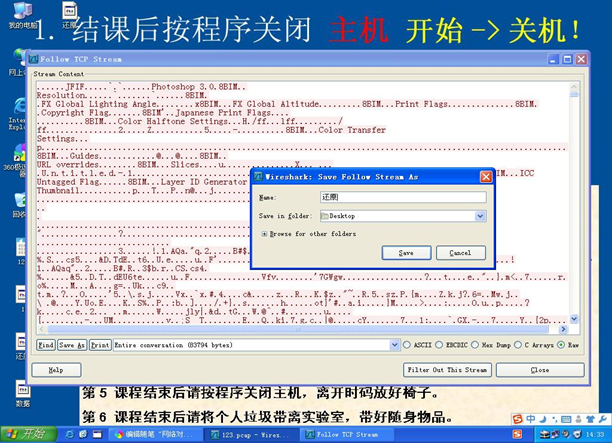Click the Start button
This screenshot has height=443, width=612.
(x=28, y=434)
